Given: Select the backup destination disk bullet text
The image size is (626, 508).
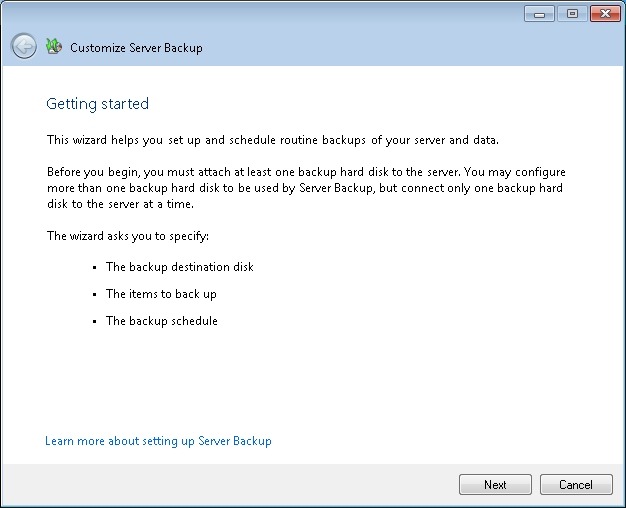Looking at the screenshot, I should [180, 267].
